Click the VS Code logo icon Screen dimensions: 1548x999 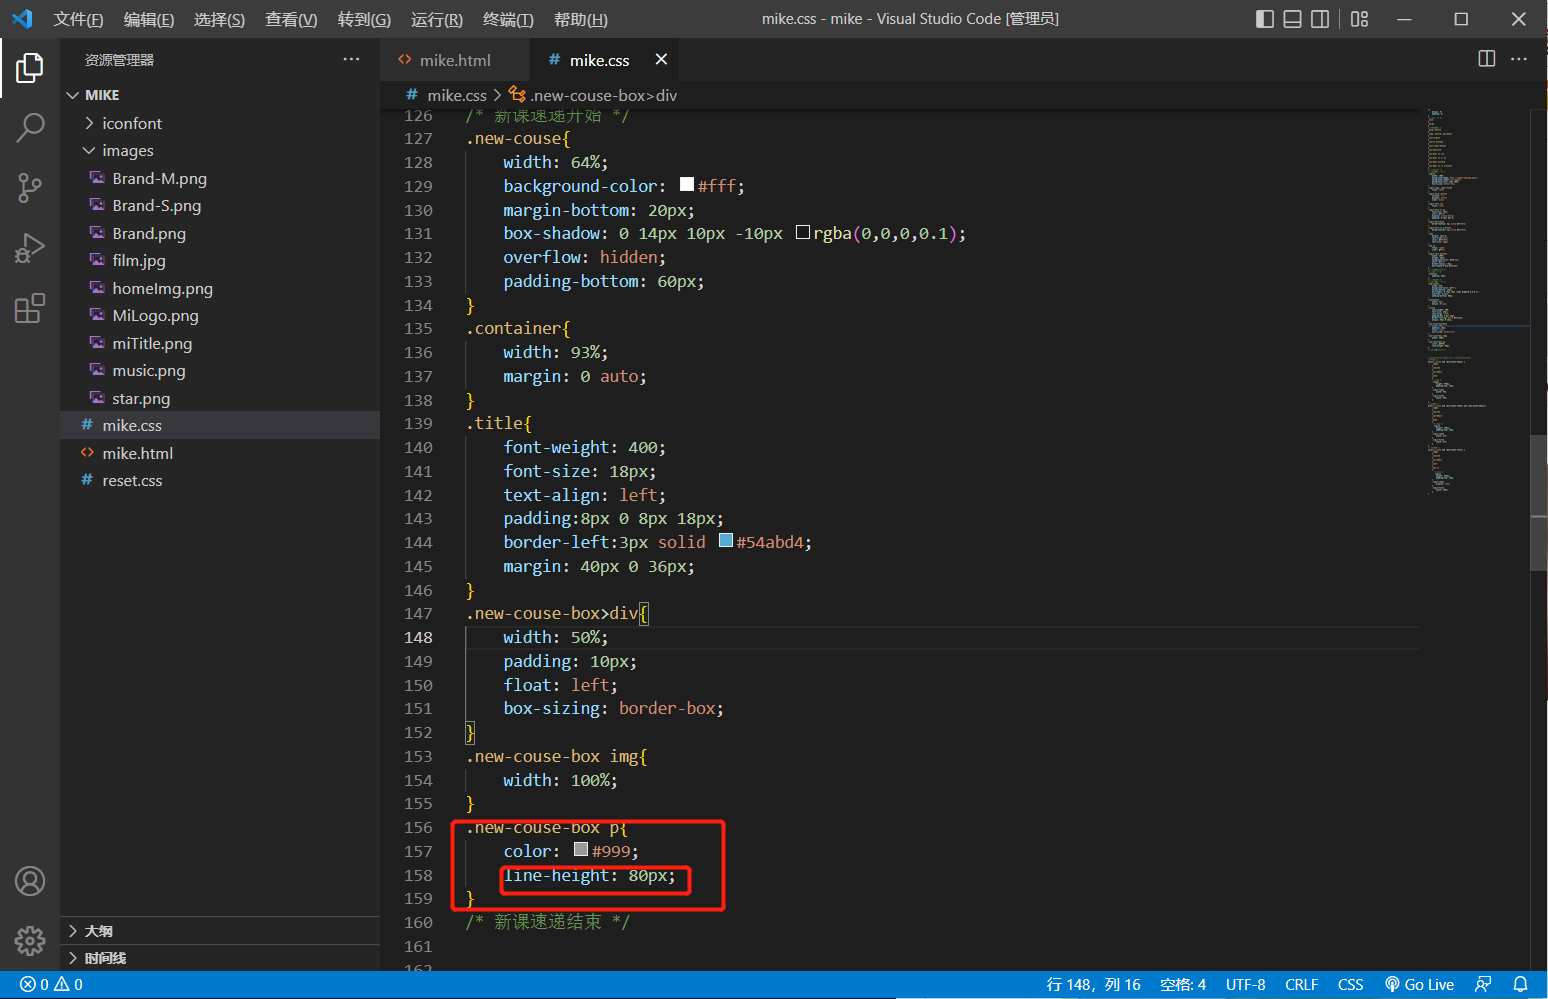coord(22,19)
